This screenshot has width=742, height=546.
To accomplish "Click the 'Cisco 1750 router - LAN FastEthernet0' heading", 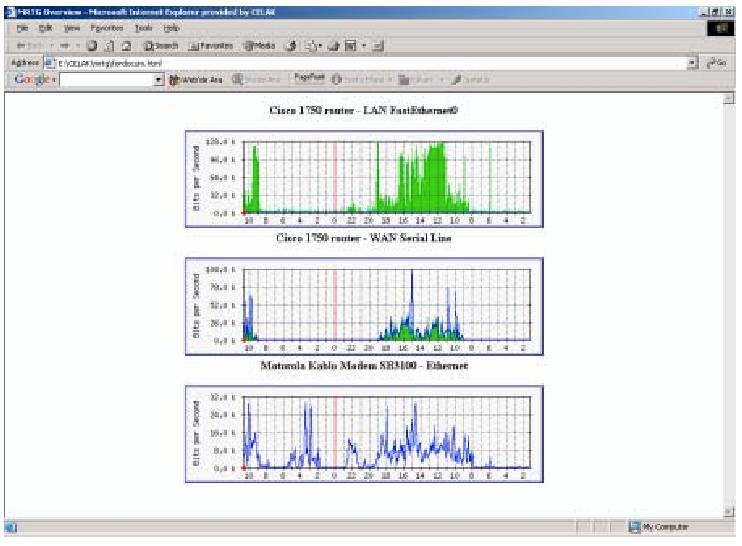I will (363, 111).
